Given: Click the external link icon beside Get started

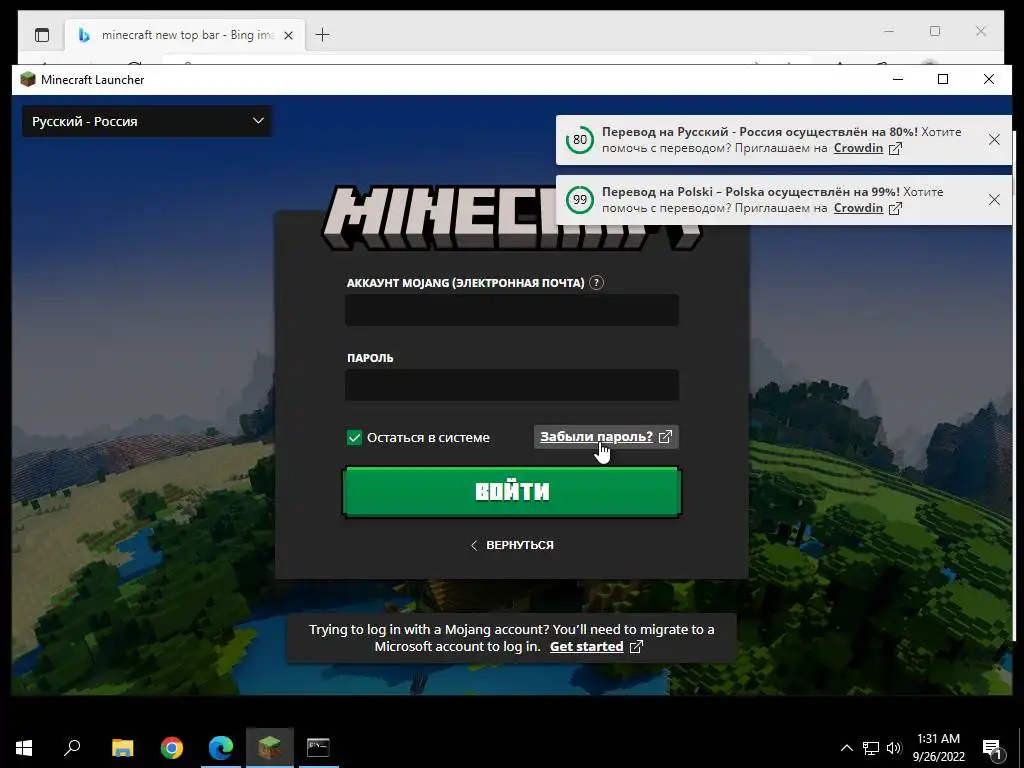Looking at the screenshot, I should click(x=636, y=647).
